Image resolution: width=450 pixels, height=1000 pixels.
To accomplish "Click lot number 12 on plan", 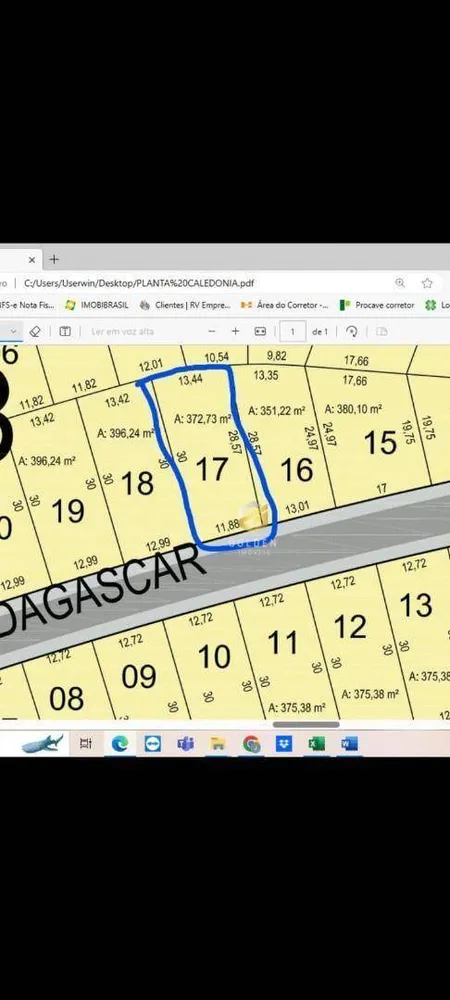I will 350,627.
